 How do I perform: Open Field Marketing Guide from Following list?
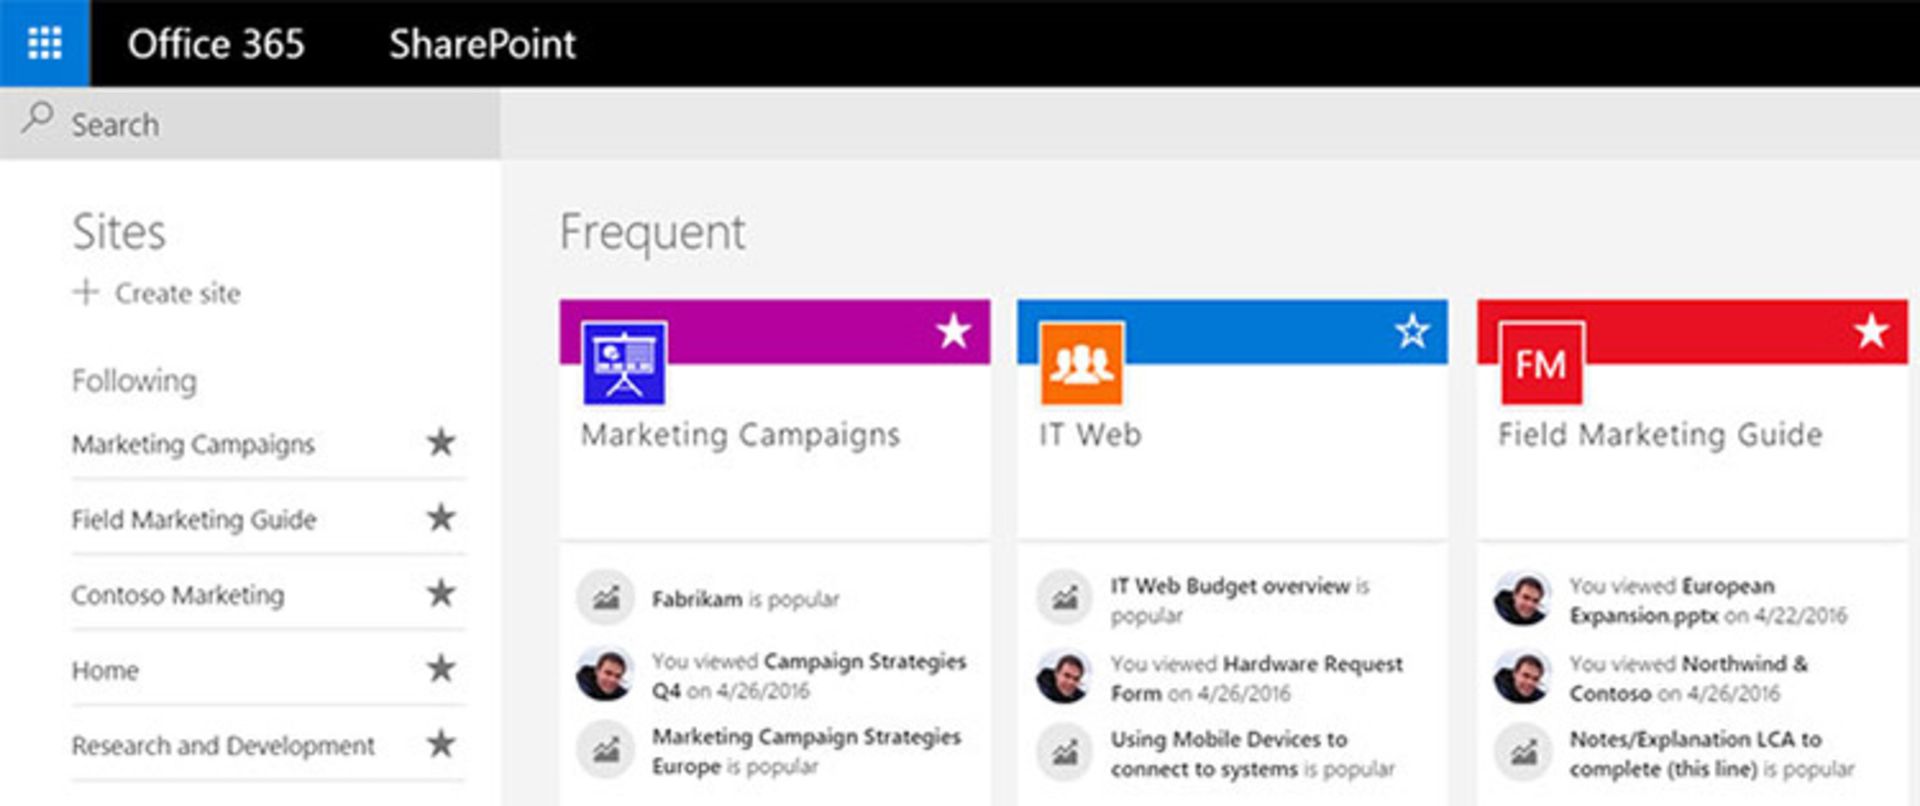point(194,520)
